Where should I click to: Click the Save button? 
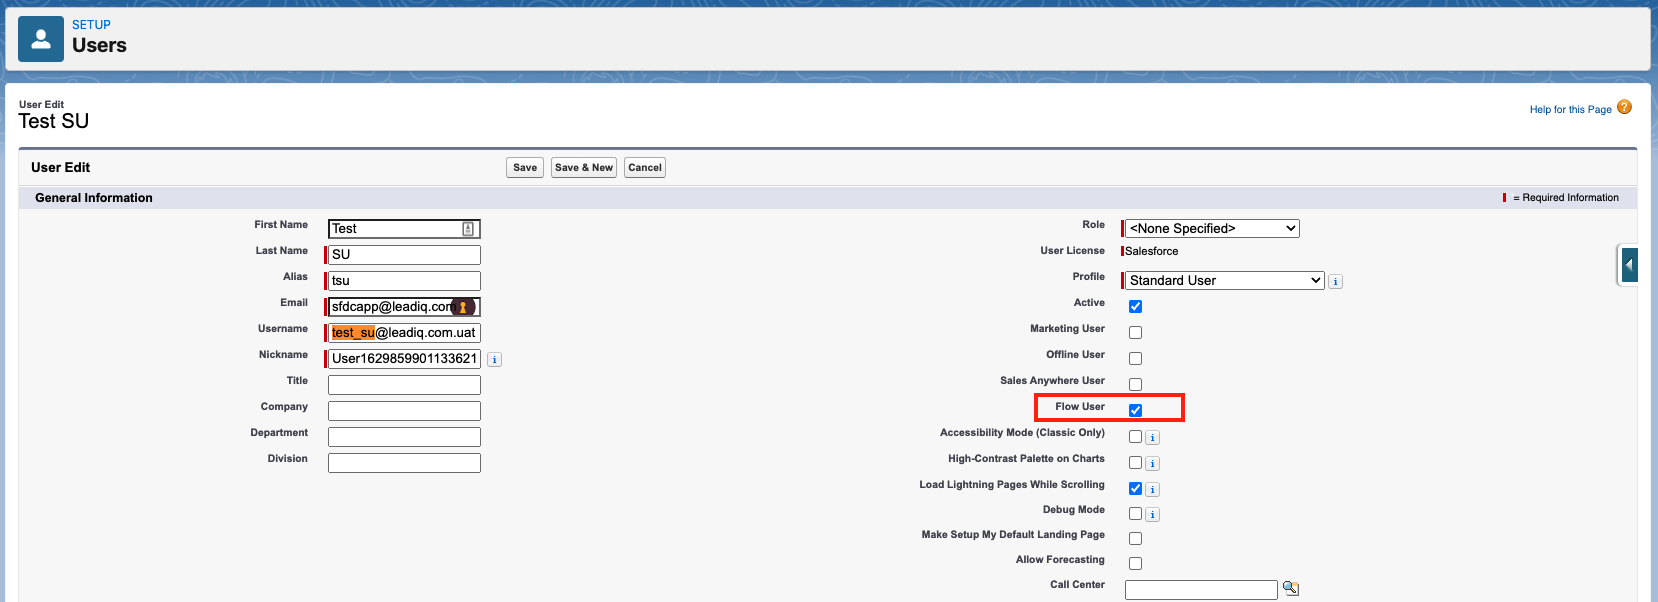point(525,168)
